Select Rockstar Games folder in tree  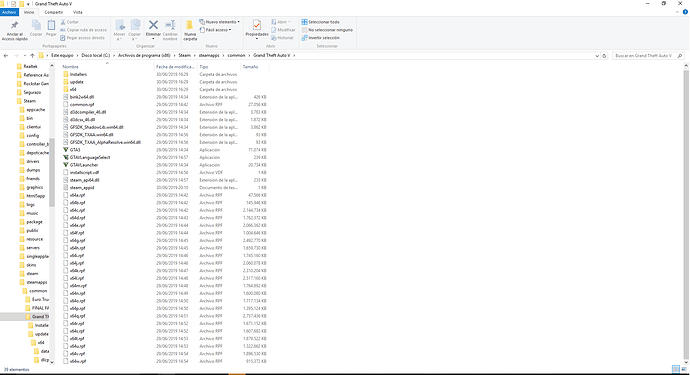coord(33,84)
